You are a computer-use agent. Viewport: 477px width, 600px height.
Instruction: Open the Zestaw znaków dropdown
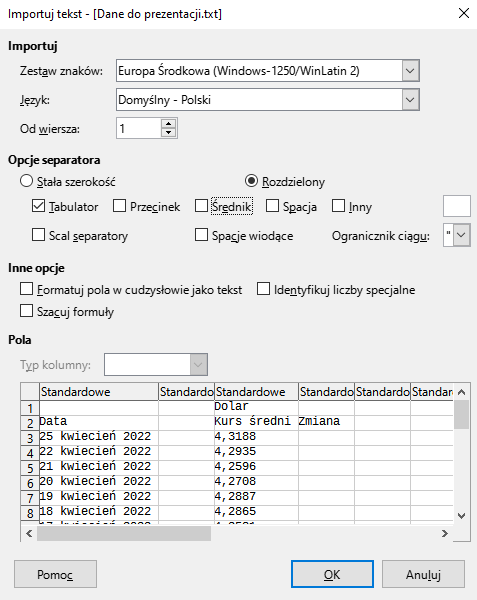click(x=410, y=71)
